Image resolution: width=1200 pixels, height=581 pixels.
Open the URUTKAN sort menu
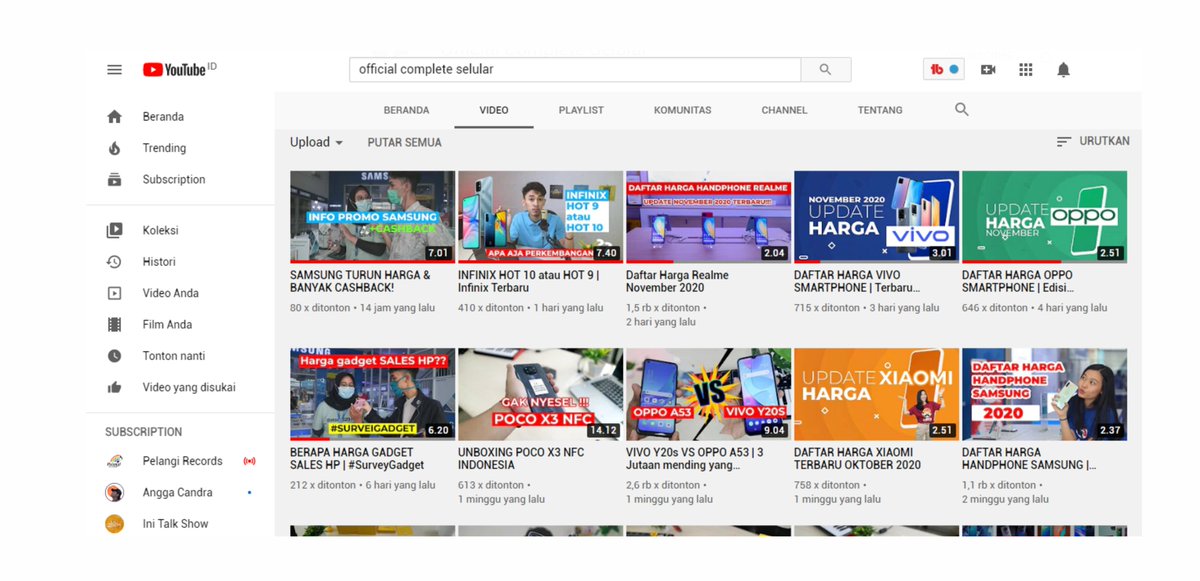[1093, 142]
